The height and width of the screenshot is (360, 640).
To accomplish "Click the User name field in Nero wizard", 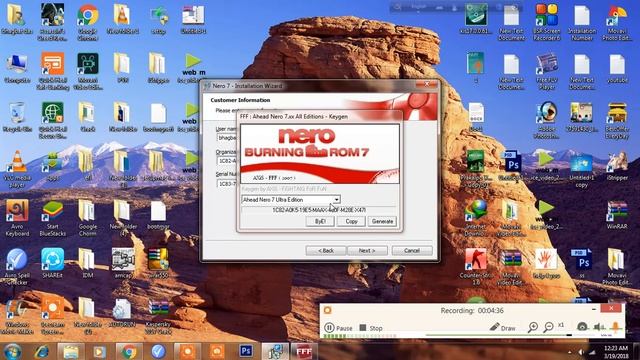I will [227, 138].
